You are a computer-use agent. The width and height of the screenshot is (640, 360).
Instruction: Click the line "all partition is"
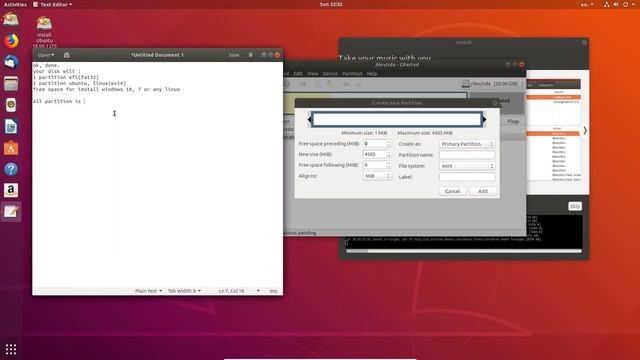pyautogui.click(x=57, y=101)
